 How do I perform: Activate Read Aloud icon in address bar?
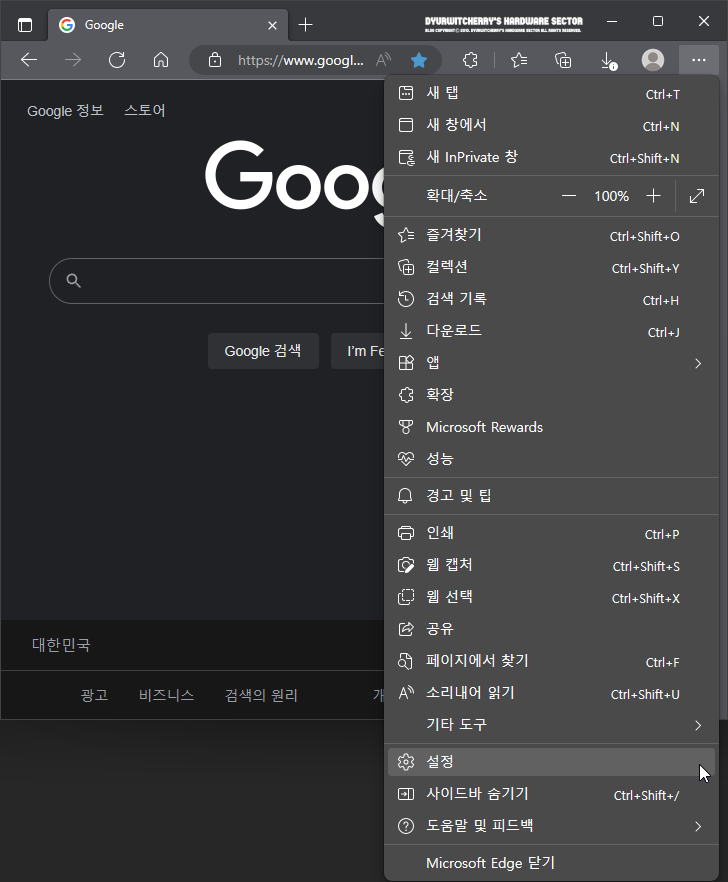(384, 60)
